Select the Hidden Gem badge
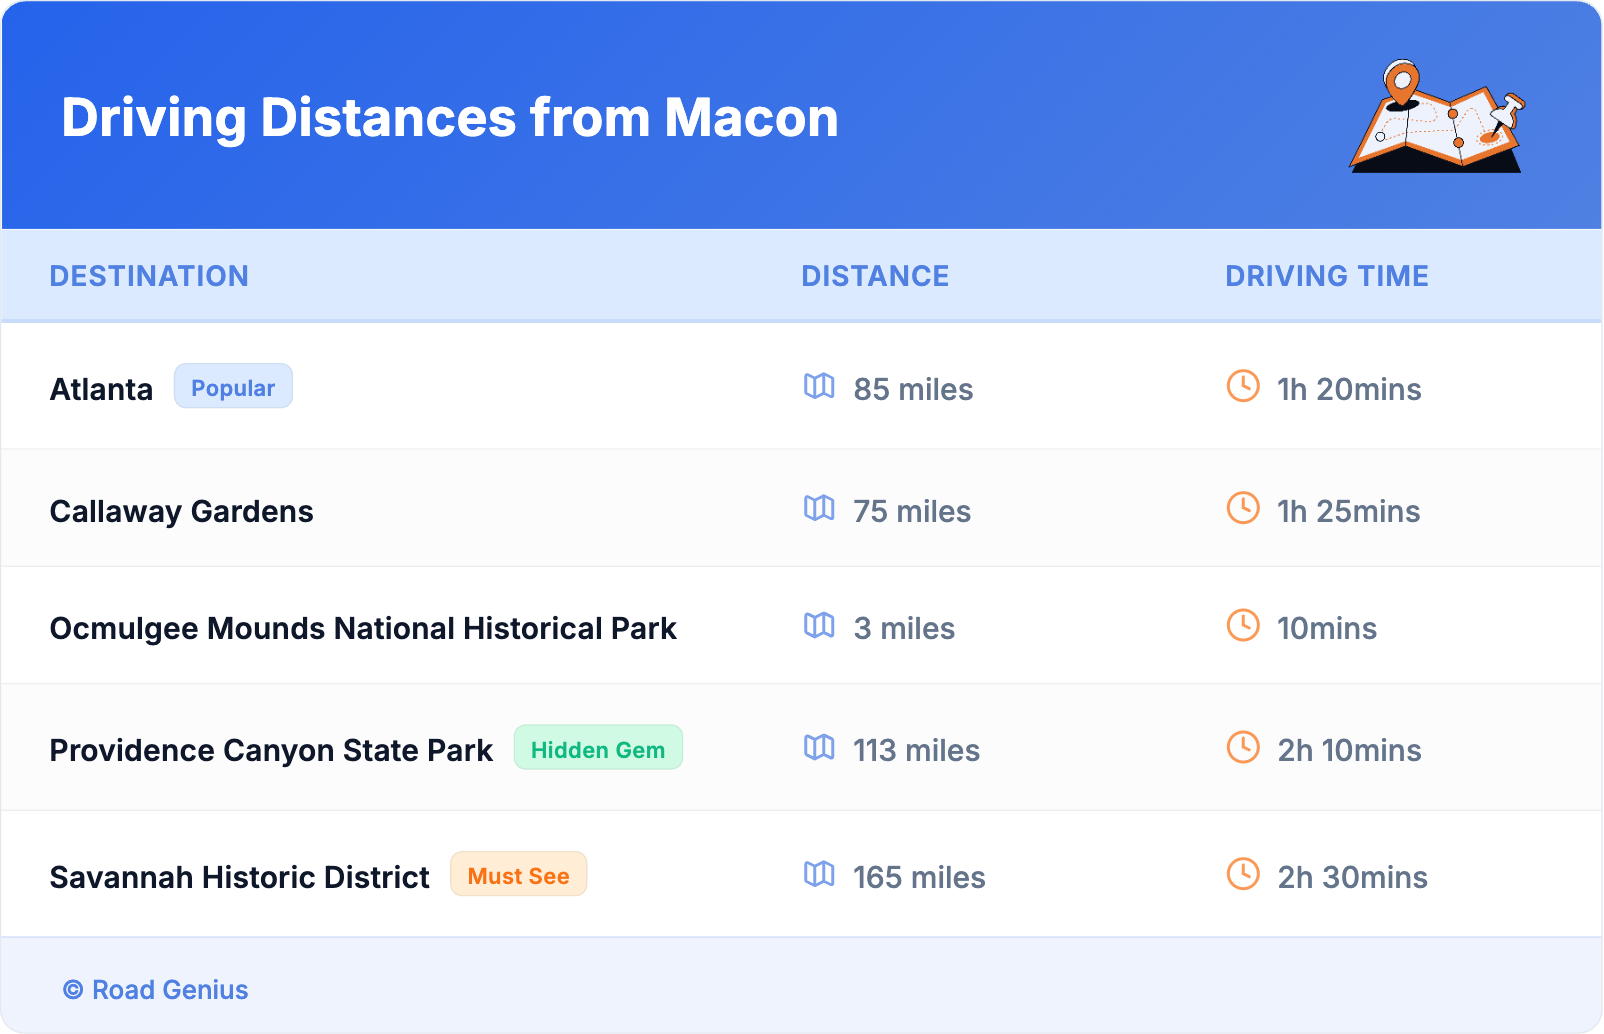 597,749
